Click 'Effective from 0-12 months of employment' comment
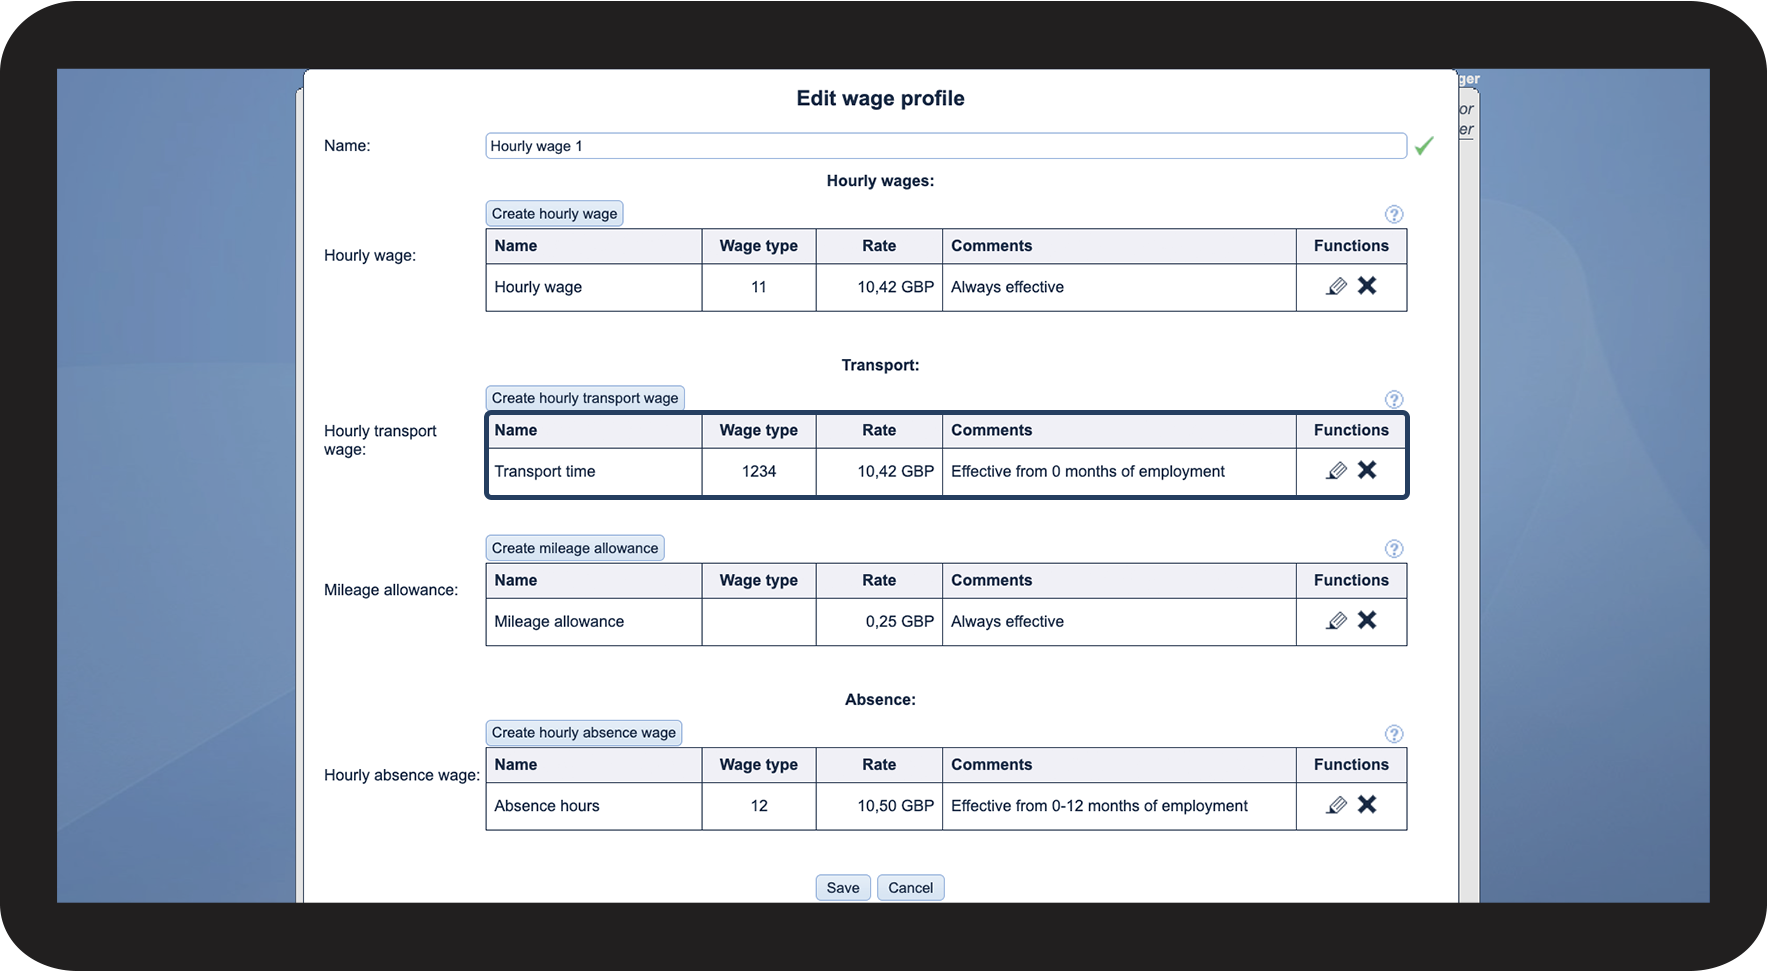The width and height of the screenshot is (1767, 971). tap(1099, 806)
